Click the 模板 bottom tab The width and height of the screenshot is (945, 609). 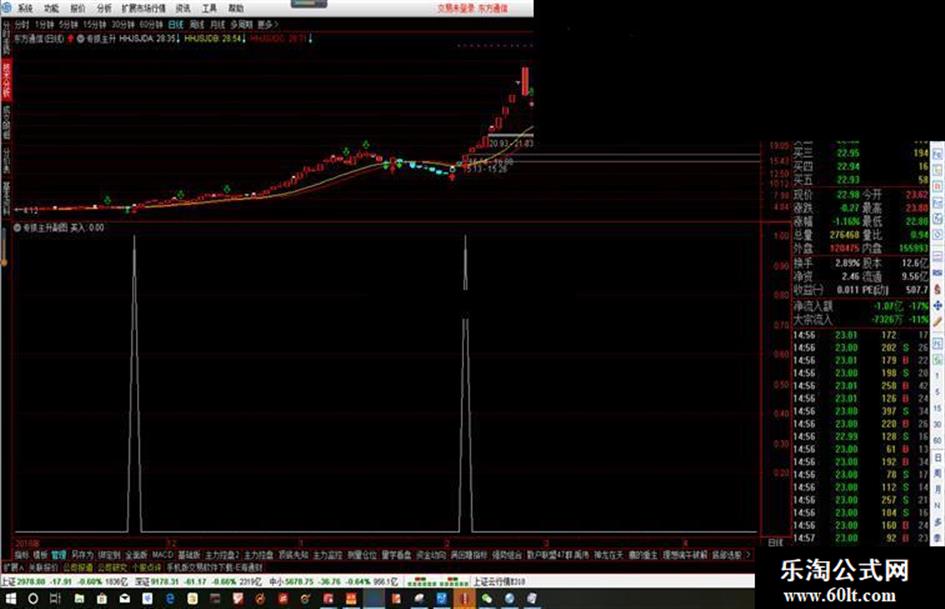[x=40, y=555]
